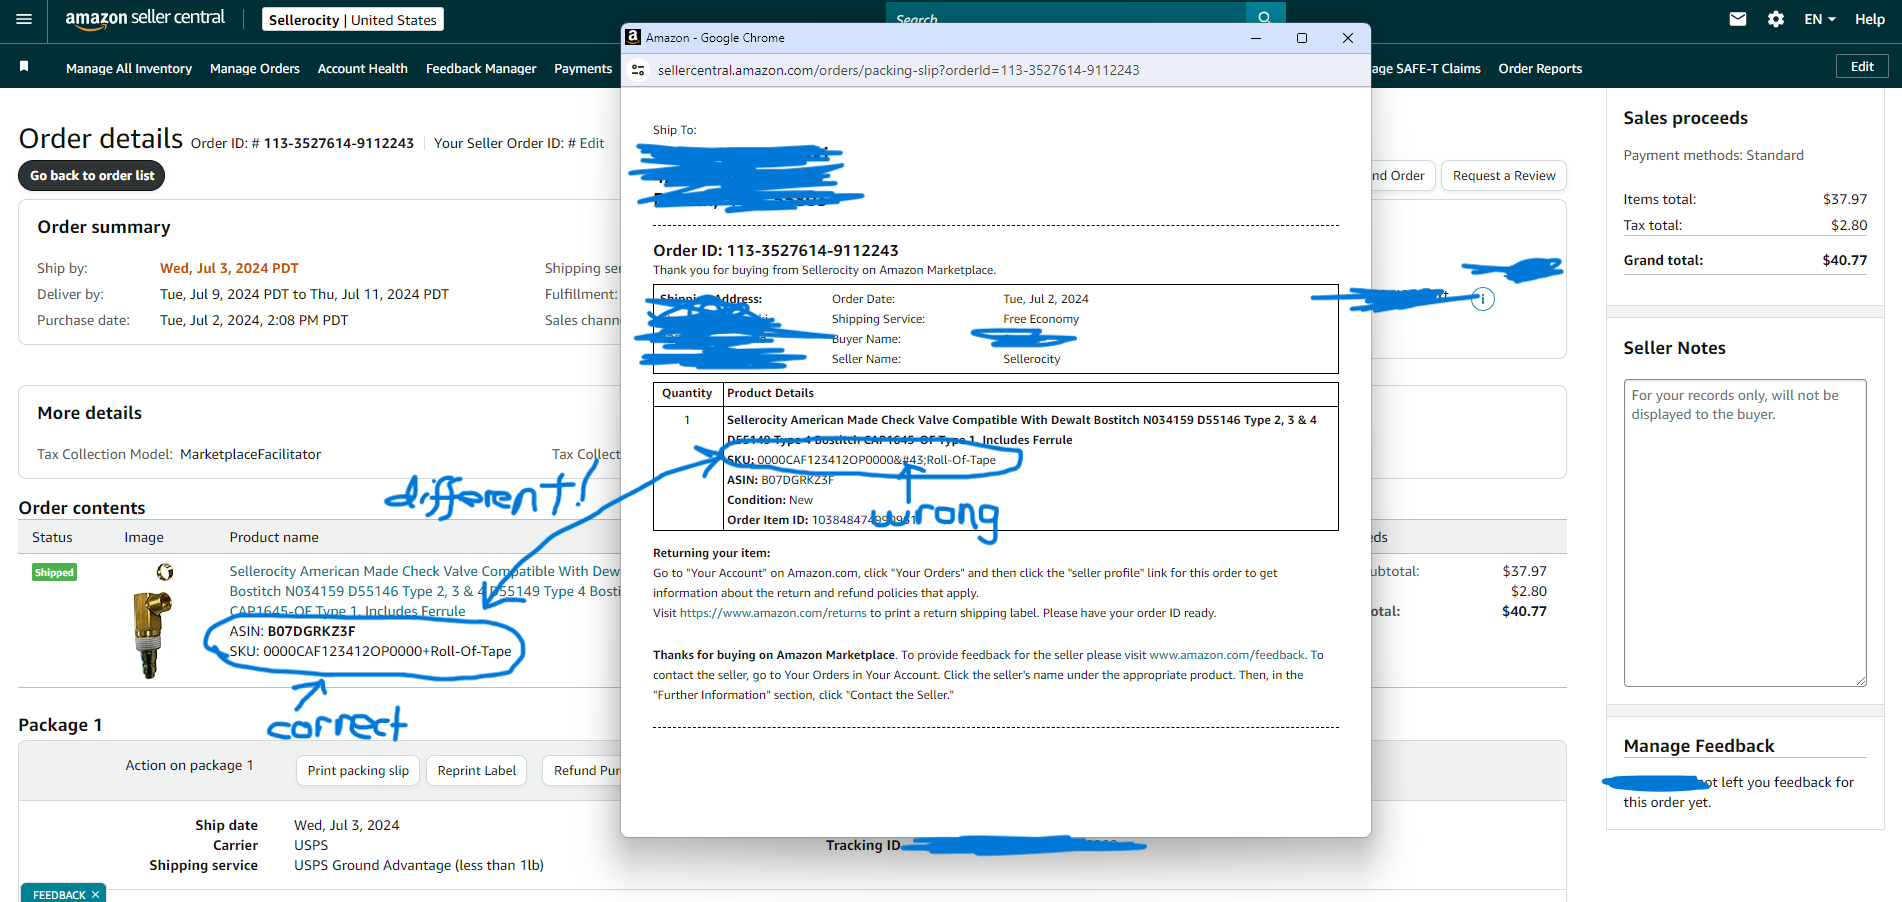Click Go back to order list button
This screenshot has height=902, width=1902.
pyautogui.click(x=92, y=175)
